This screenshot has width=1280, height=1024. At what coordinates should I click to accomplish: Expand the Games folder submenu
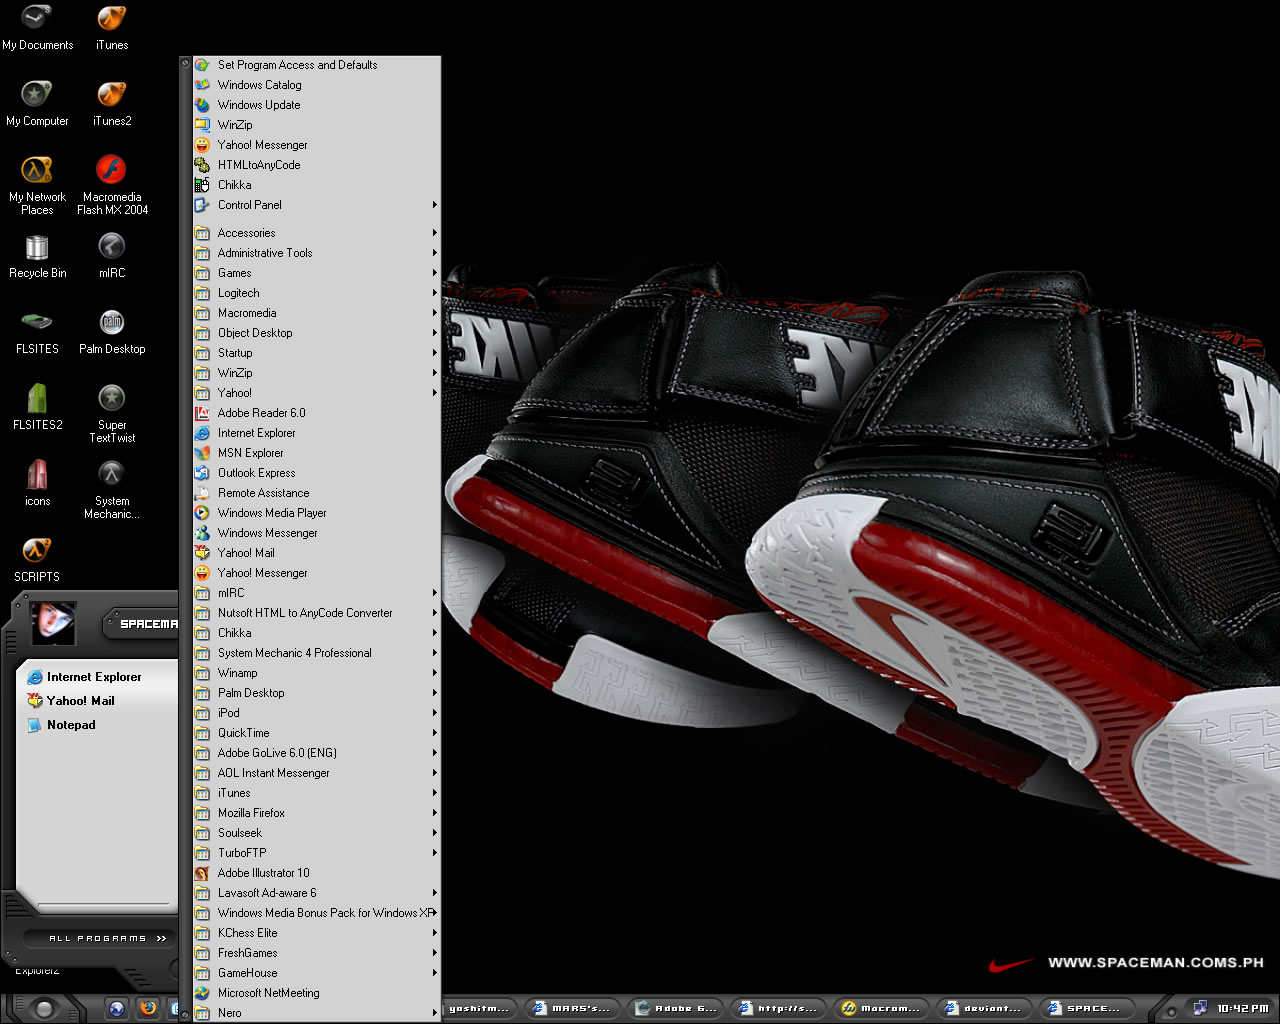tap(316, 273)
